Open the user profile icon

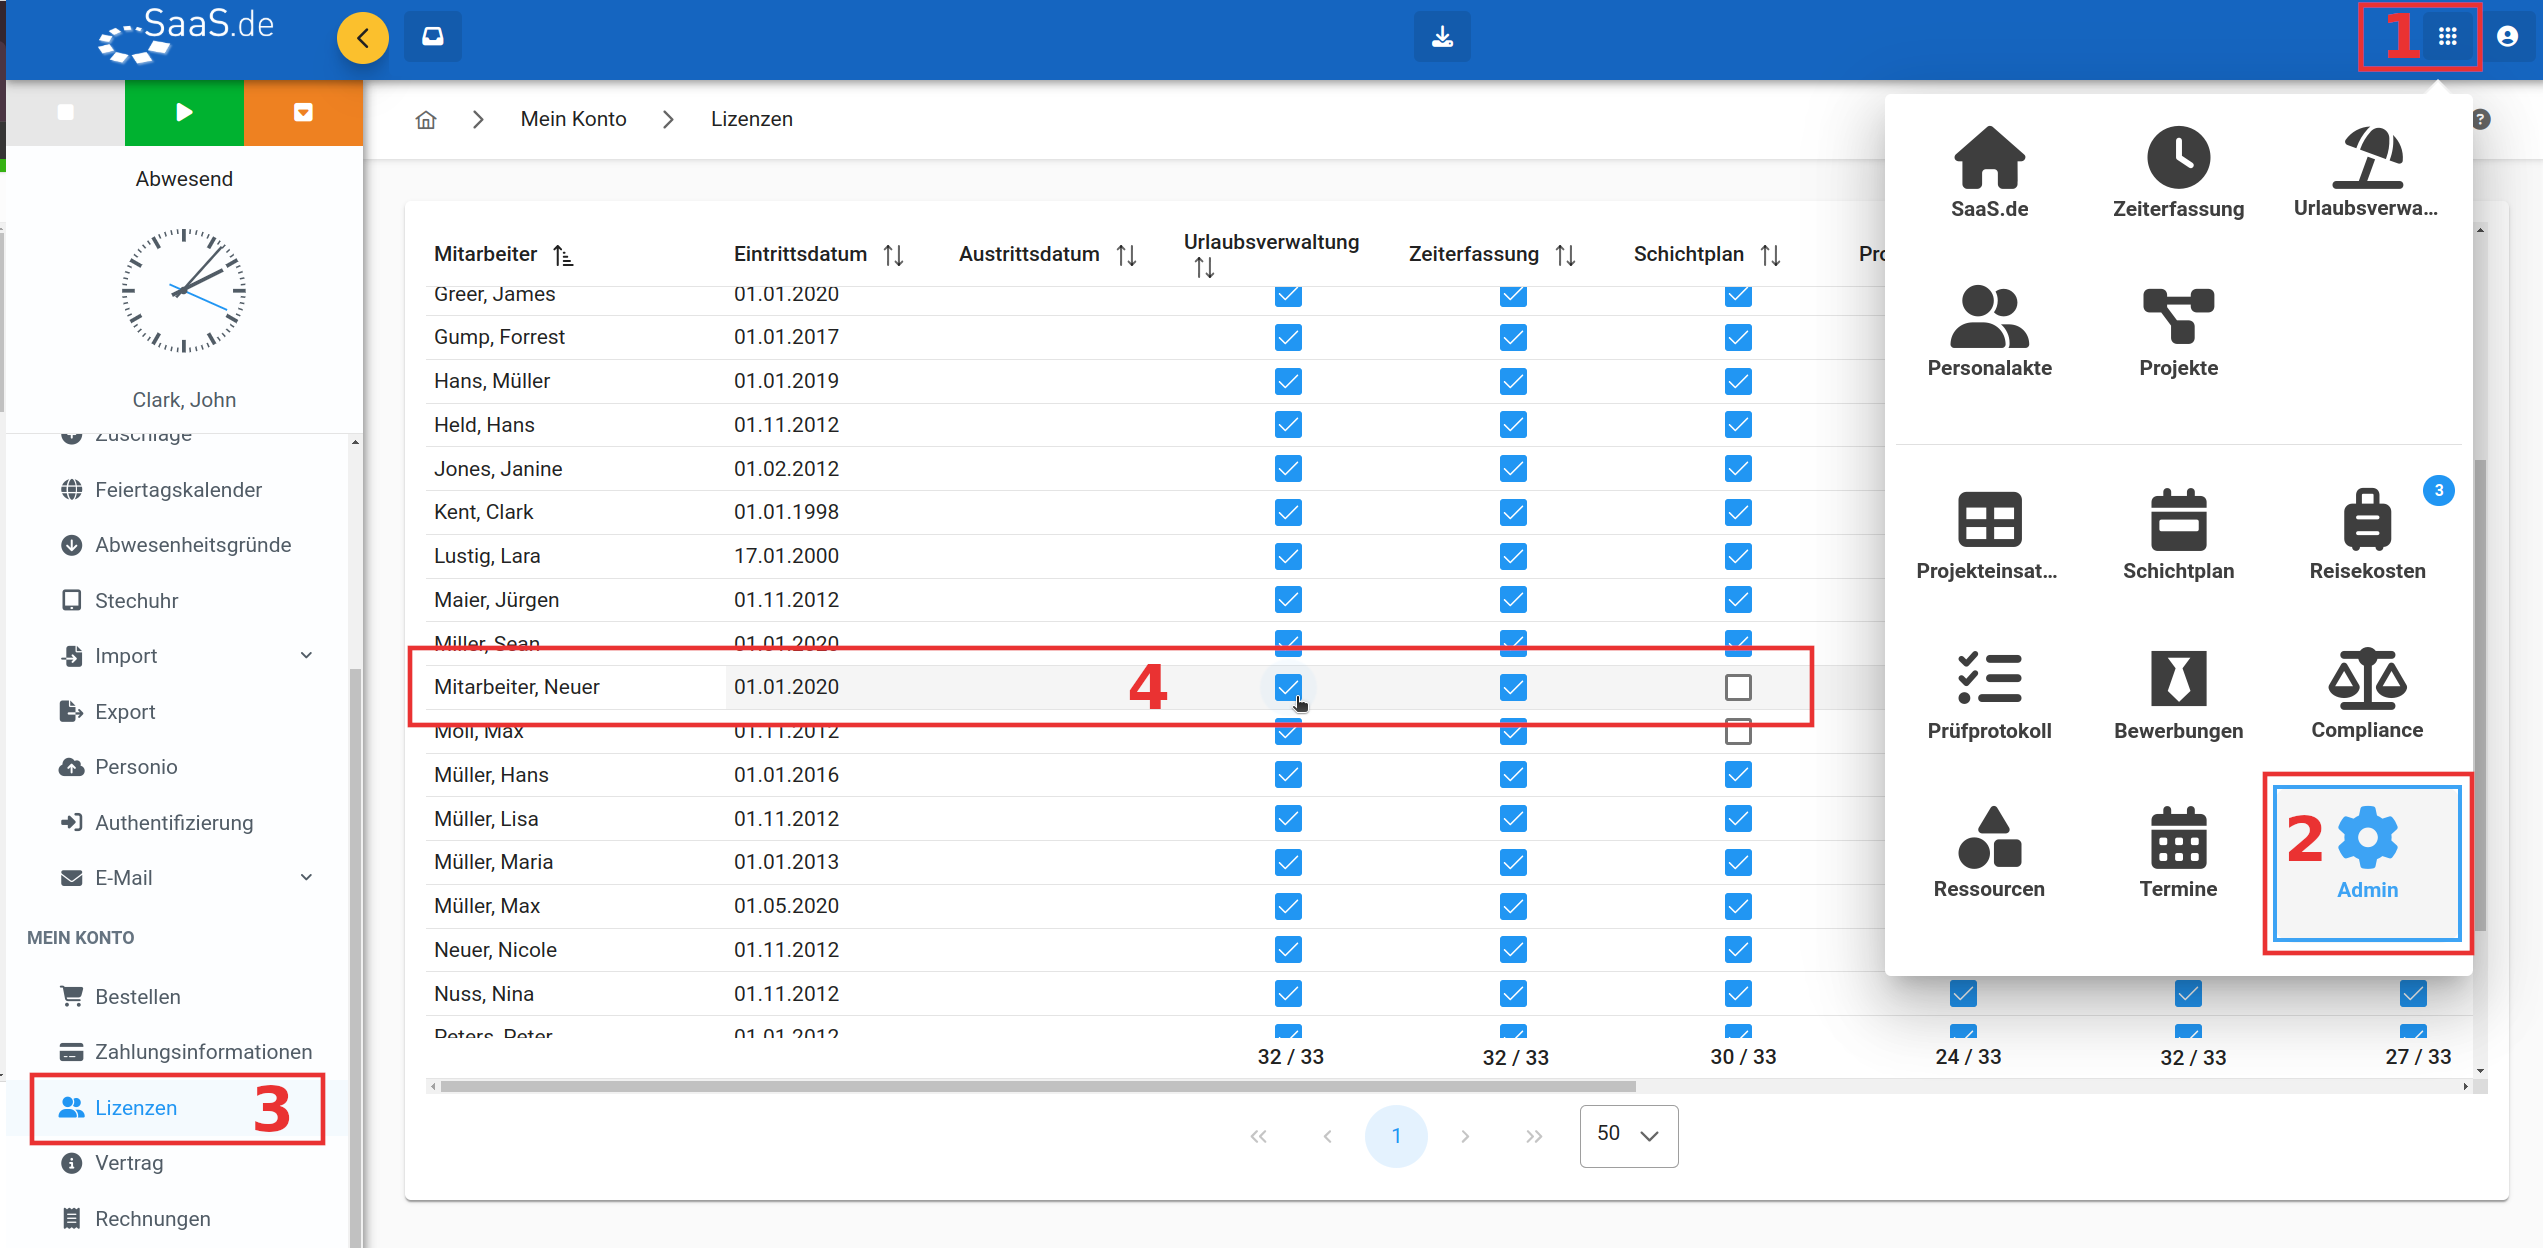tap(2507, 37)
